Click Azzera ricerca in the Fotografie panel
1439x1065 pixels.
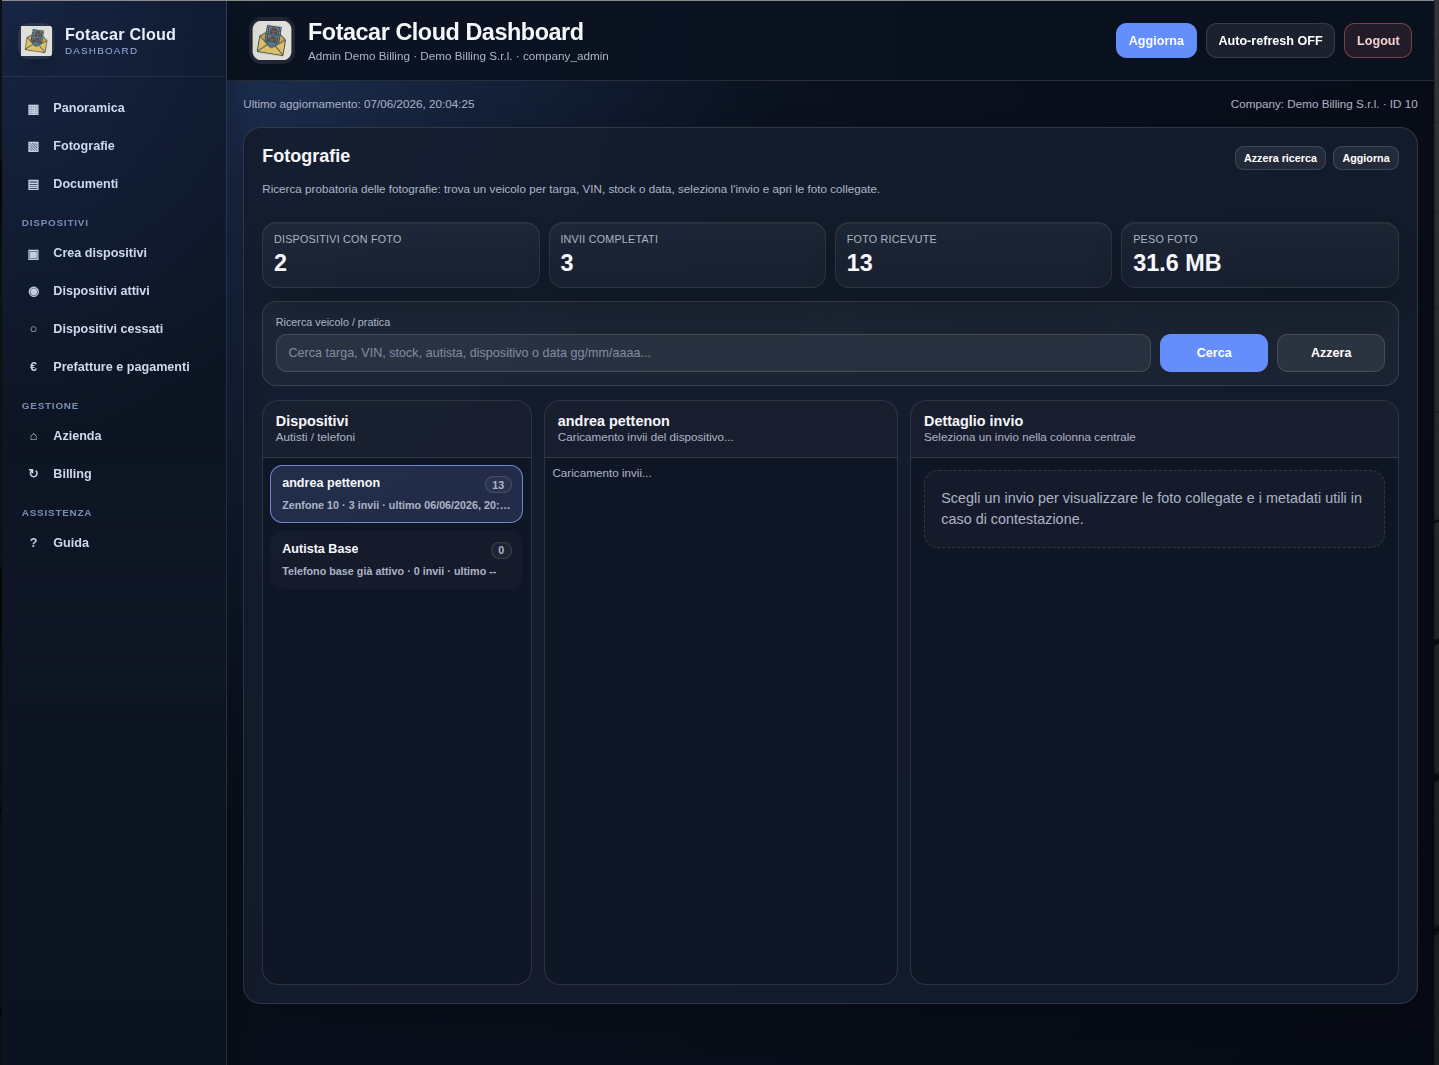[1280, 158]
